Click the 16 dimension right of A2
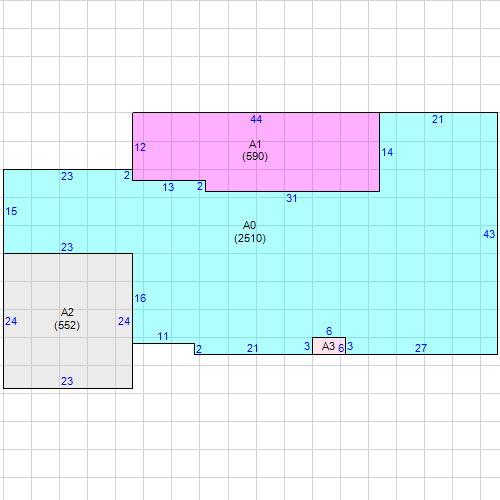The height and width of the screenshot is (500, 500). [140, 298]
